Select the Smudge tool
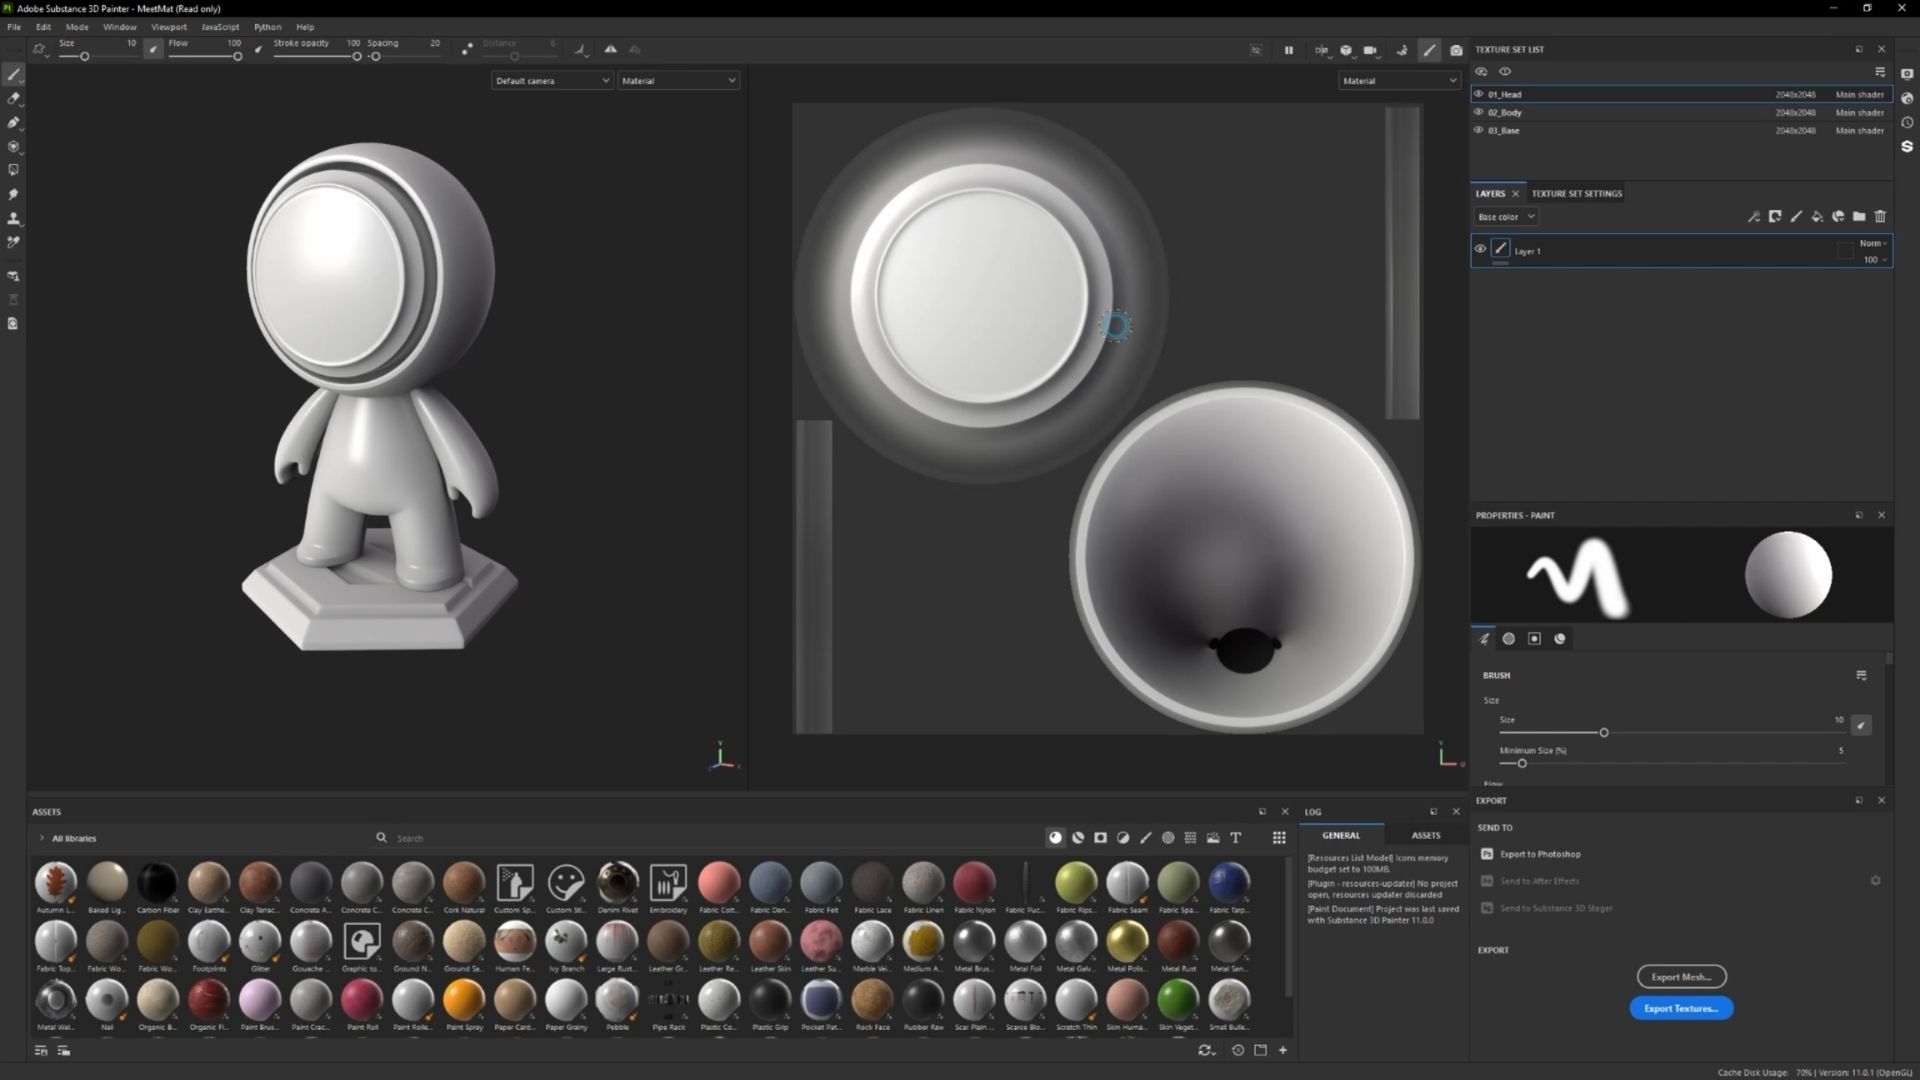 click(13, 194)
